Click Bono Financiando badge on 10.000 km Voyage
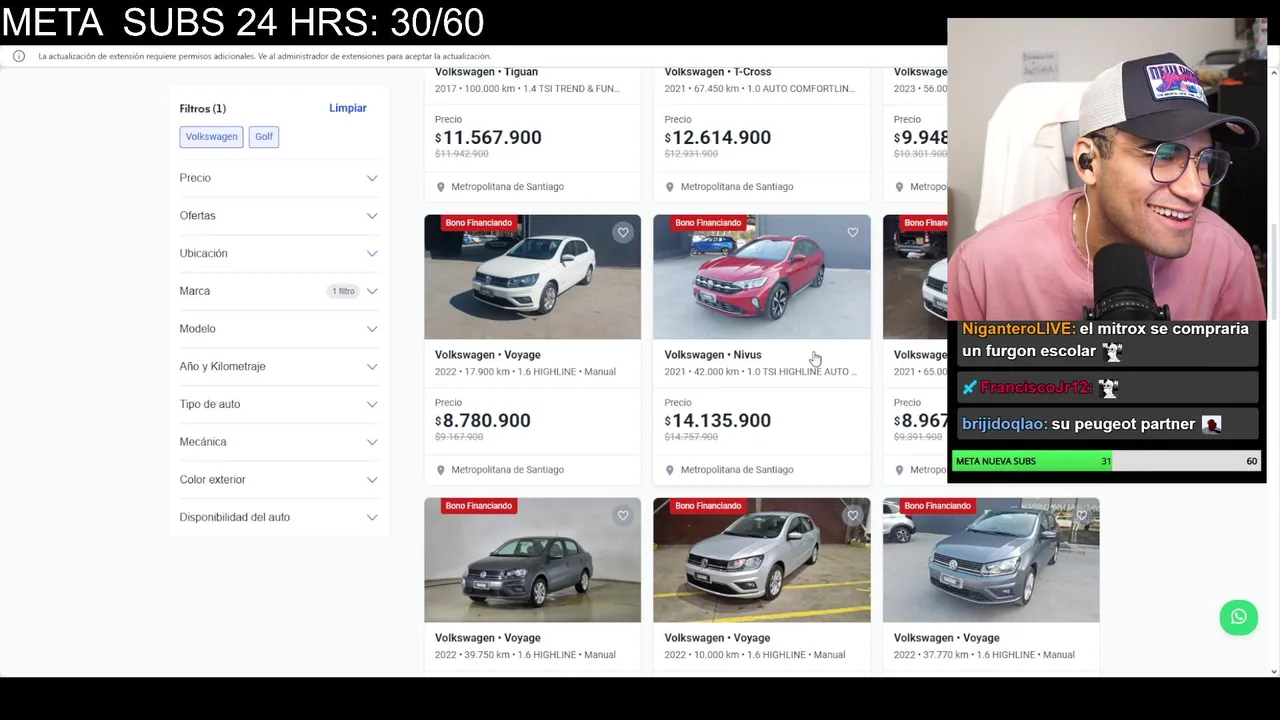This screenshot has width=1280, height=720. click(708, 506)
